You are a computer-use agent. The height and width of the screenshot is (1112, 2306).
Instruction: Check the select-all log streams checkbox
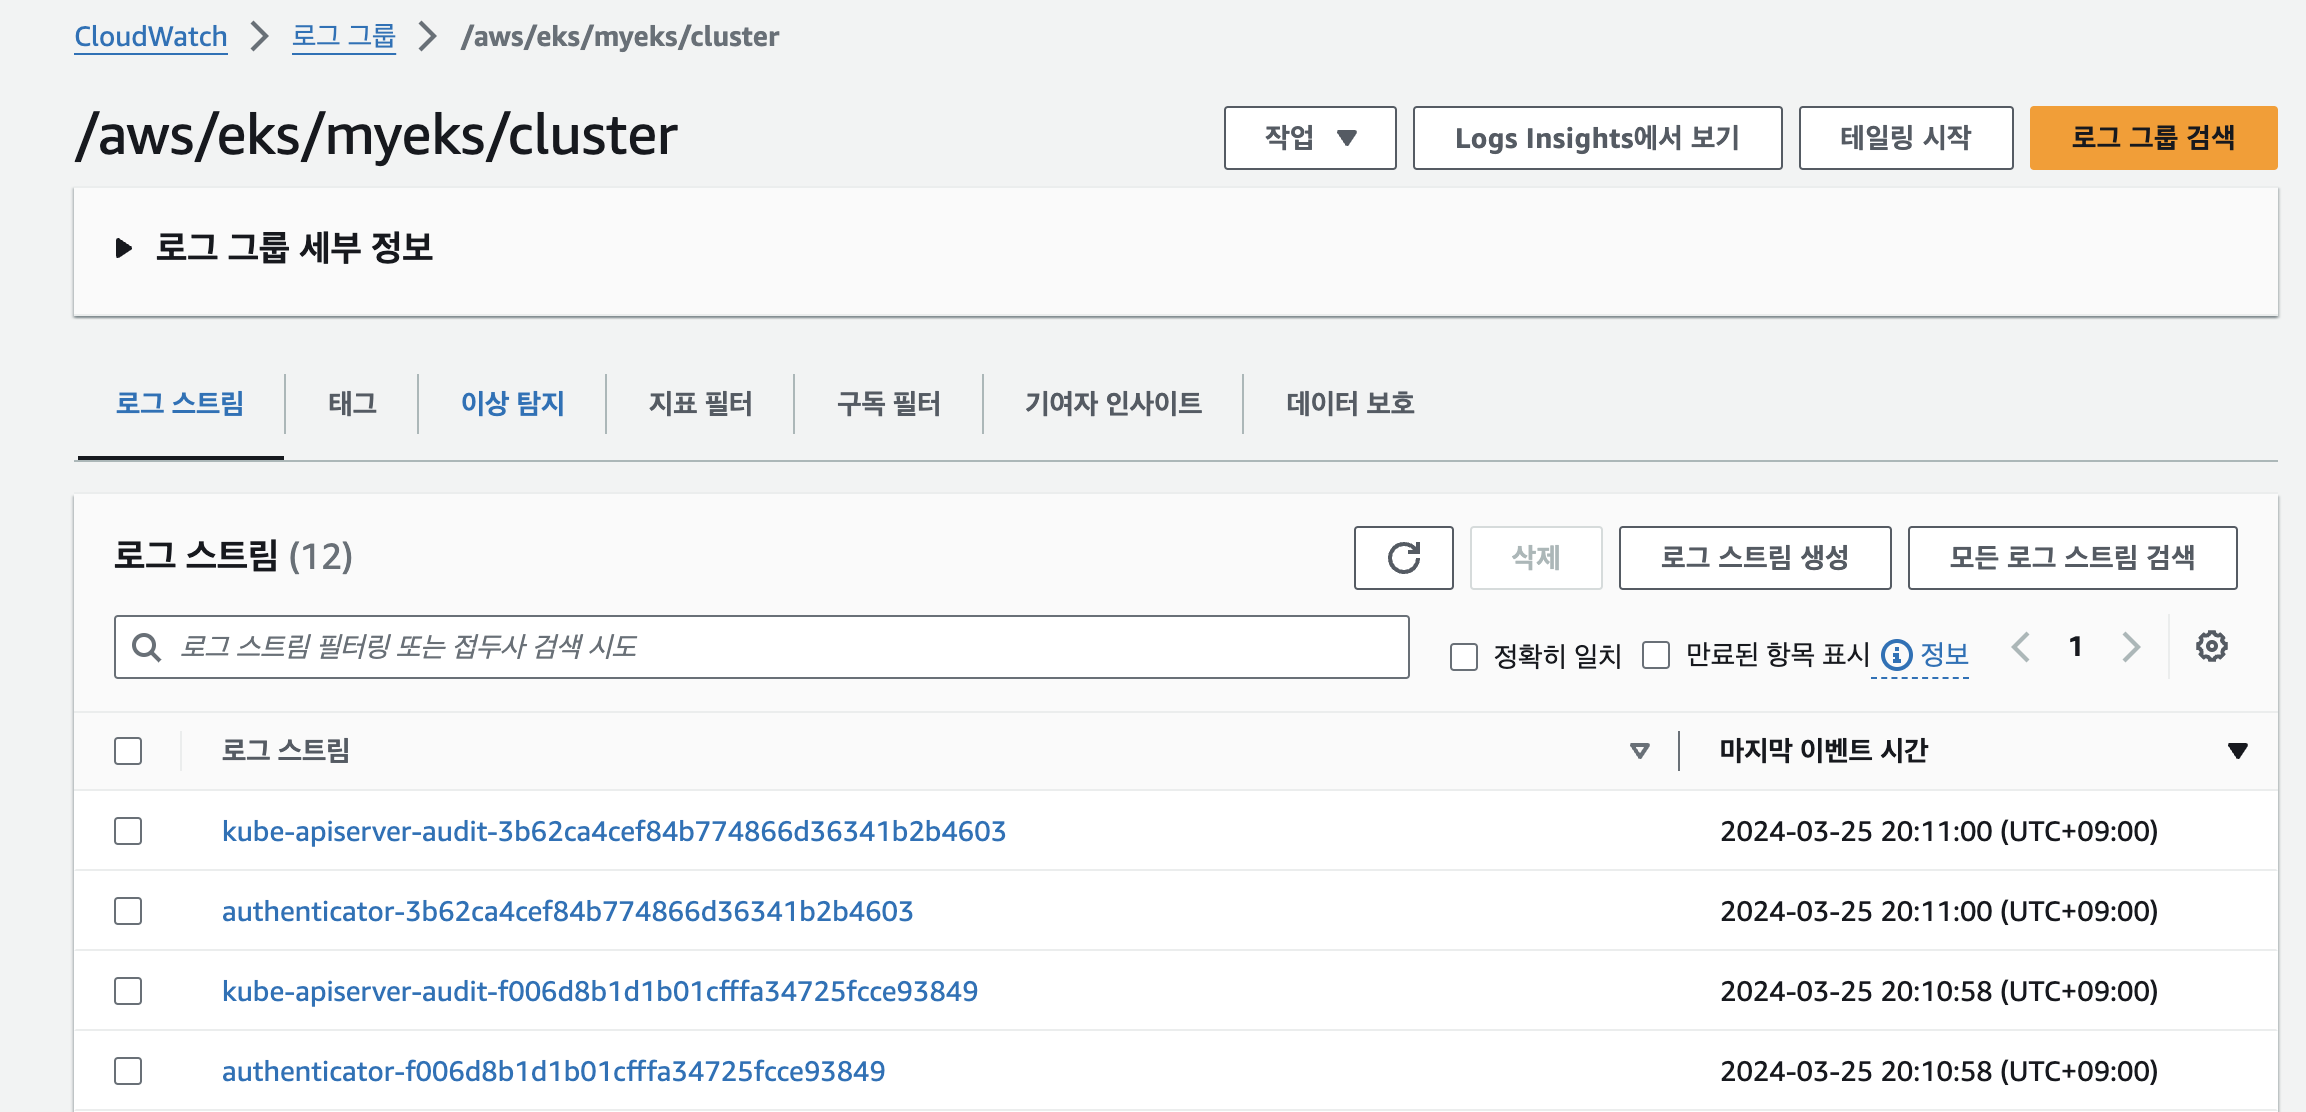(128, 751)
